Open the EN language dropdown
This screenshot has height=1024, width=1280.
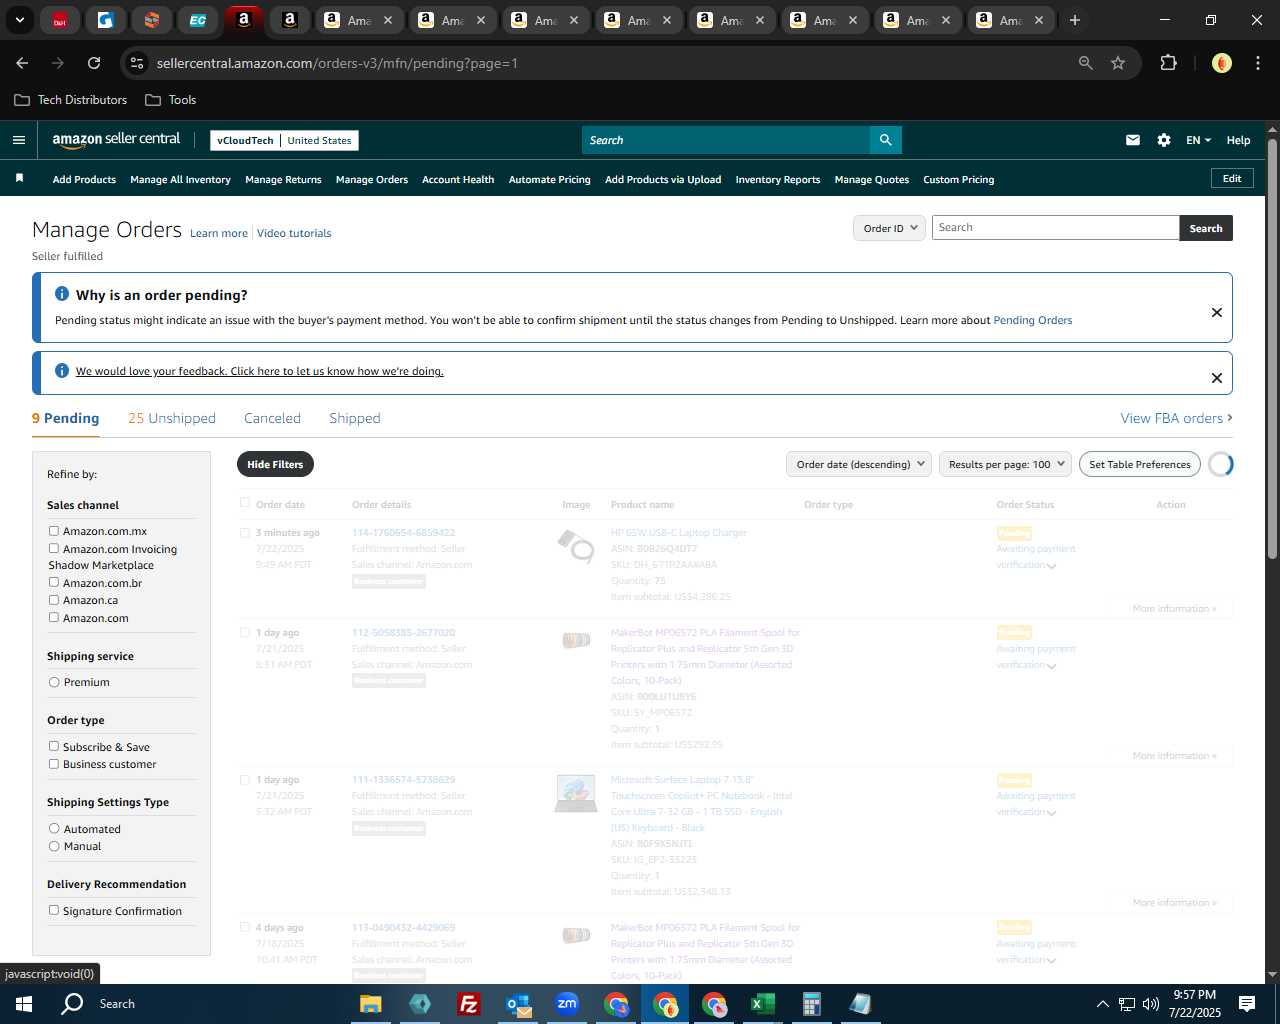(1198, 140)
